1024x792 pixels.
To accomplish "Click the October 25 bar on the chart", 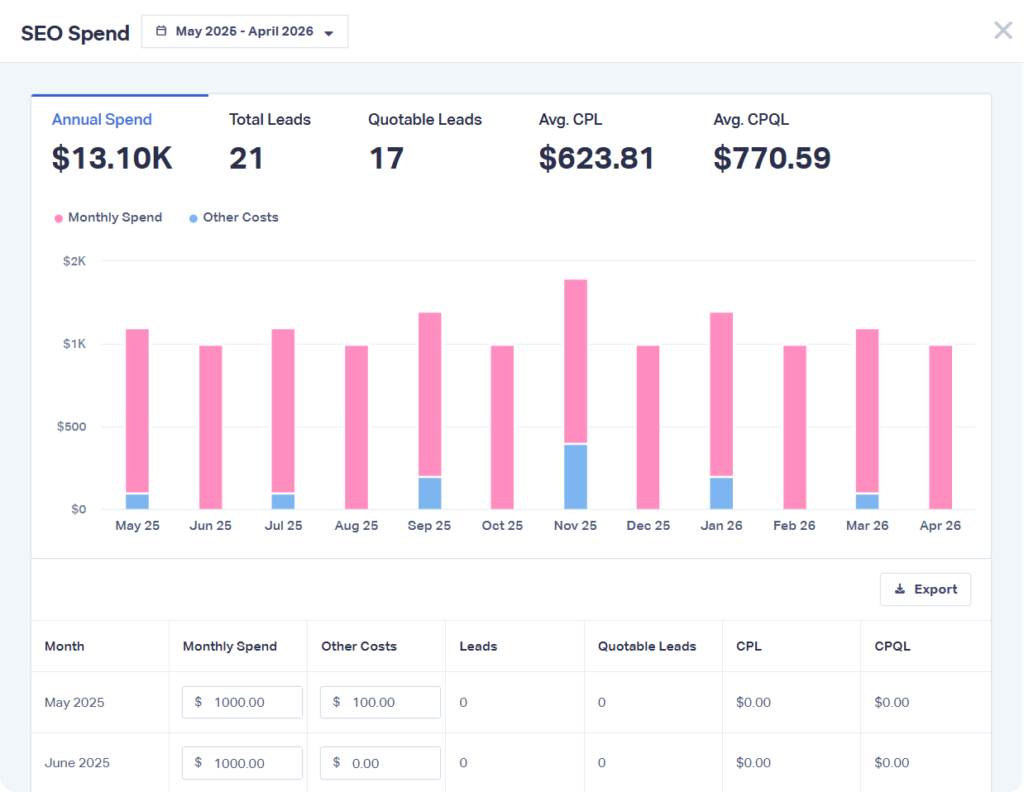I will pos(501,425).
